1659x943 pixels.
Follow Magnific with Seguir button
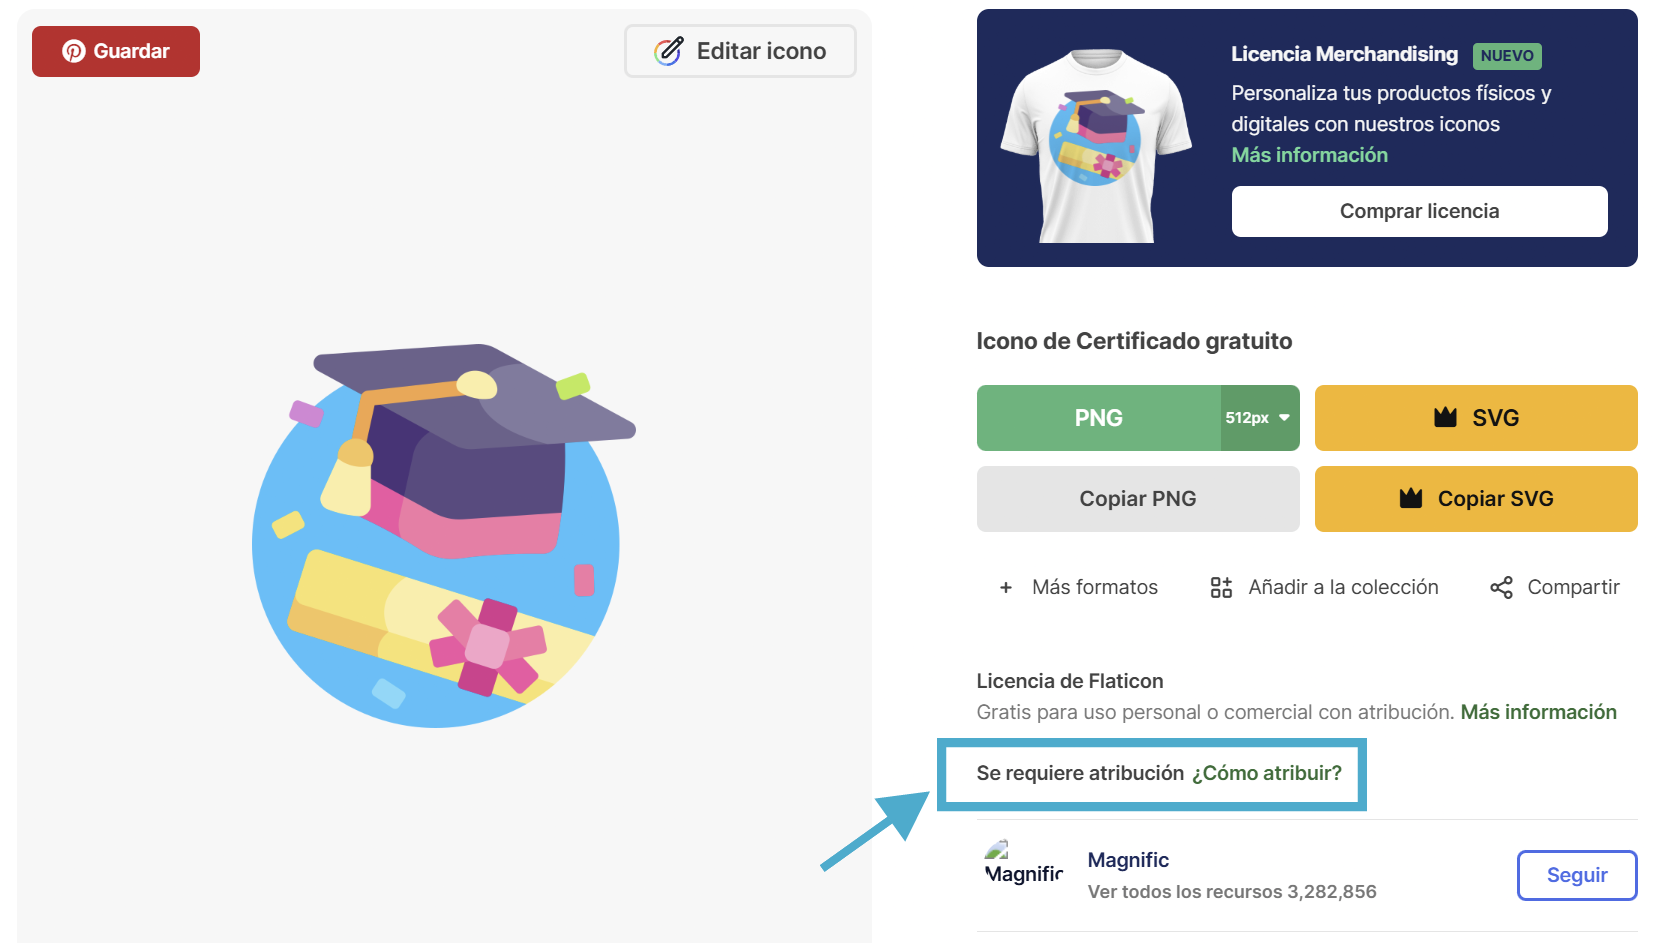pos(1577,875)
